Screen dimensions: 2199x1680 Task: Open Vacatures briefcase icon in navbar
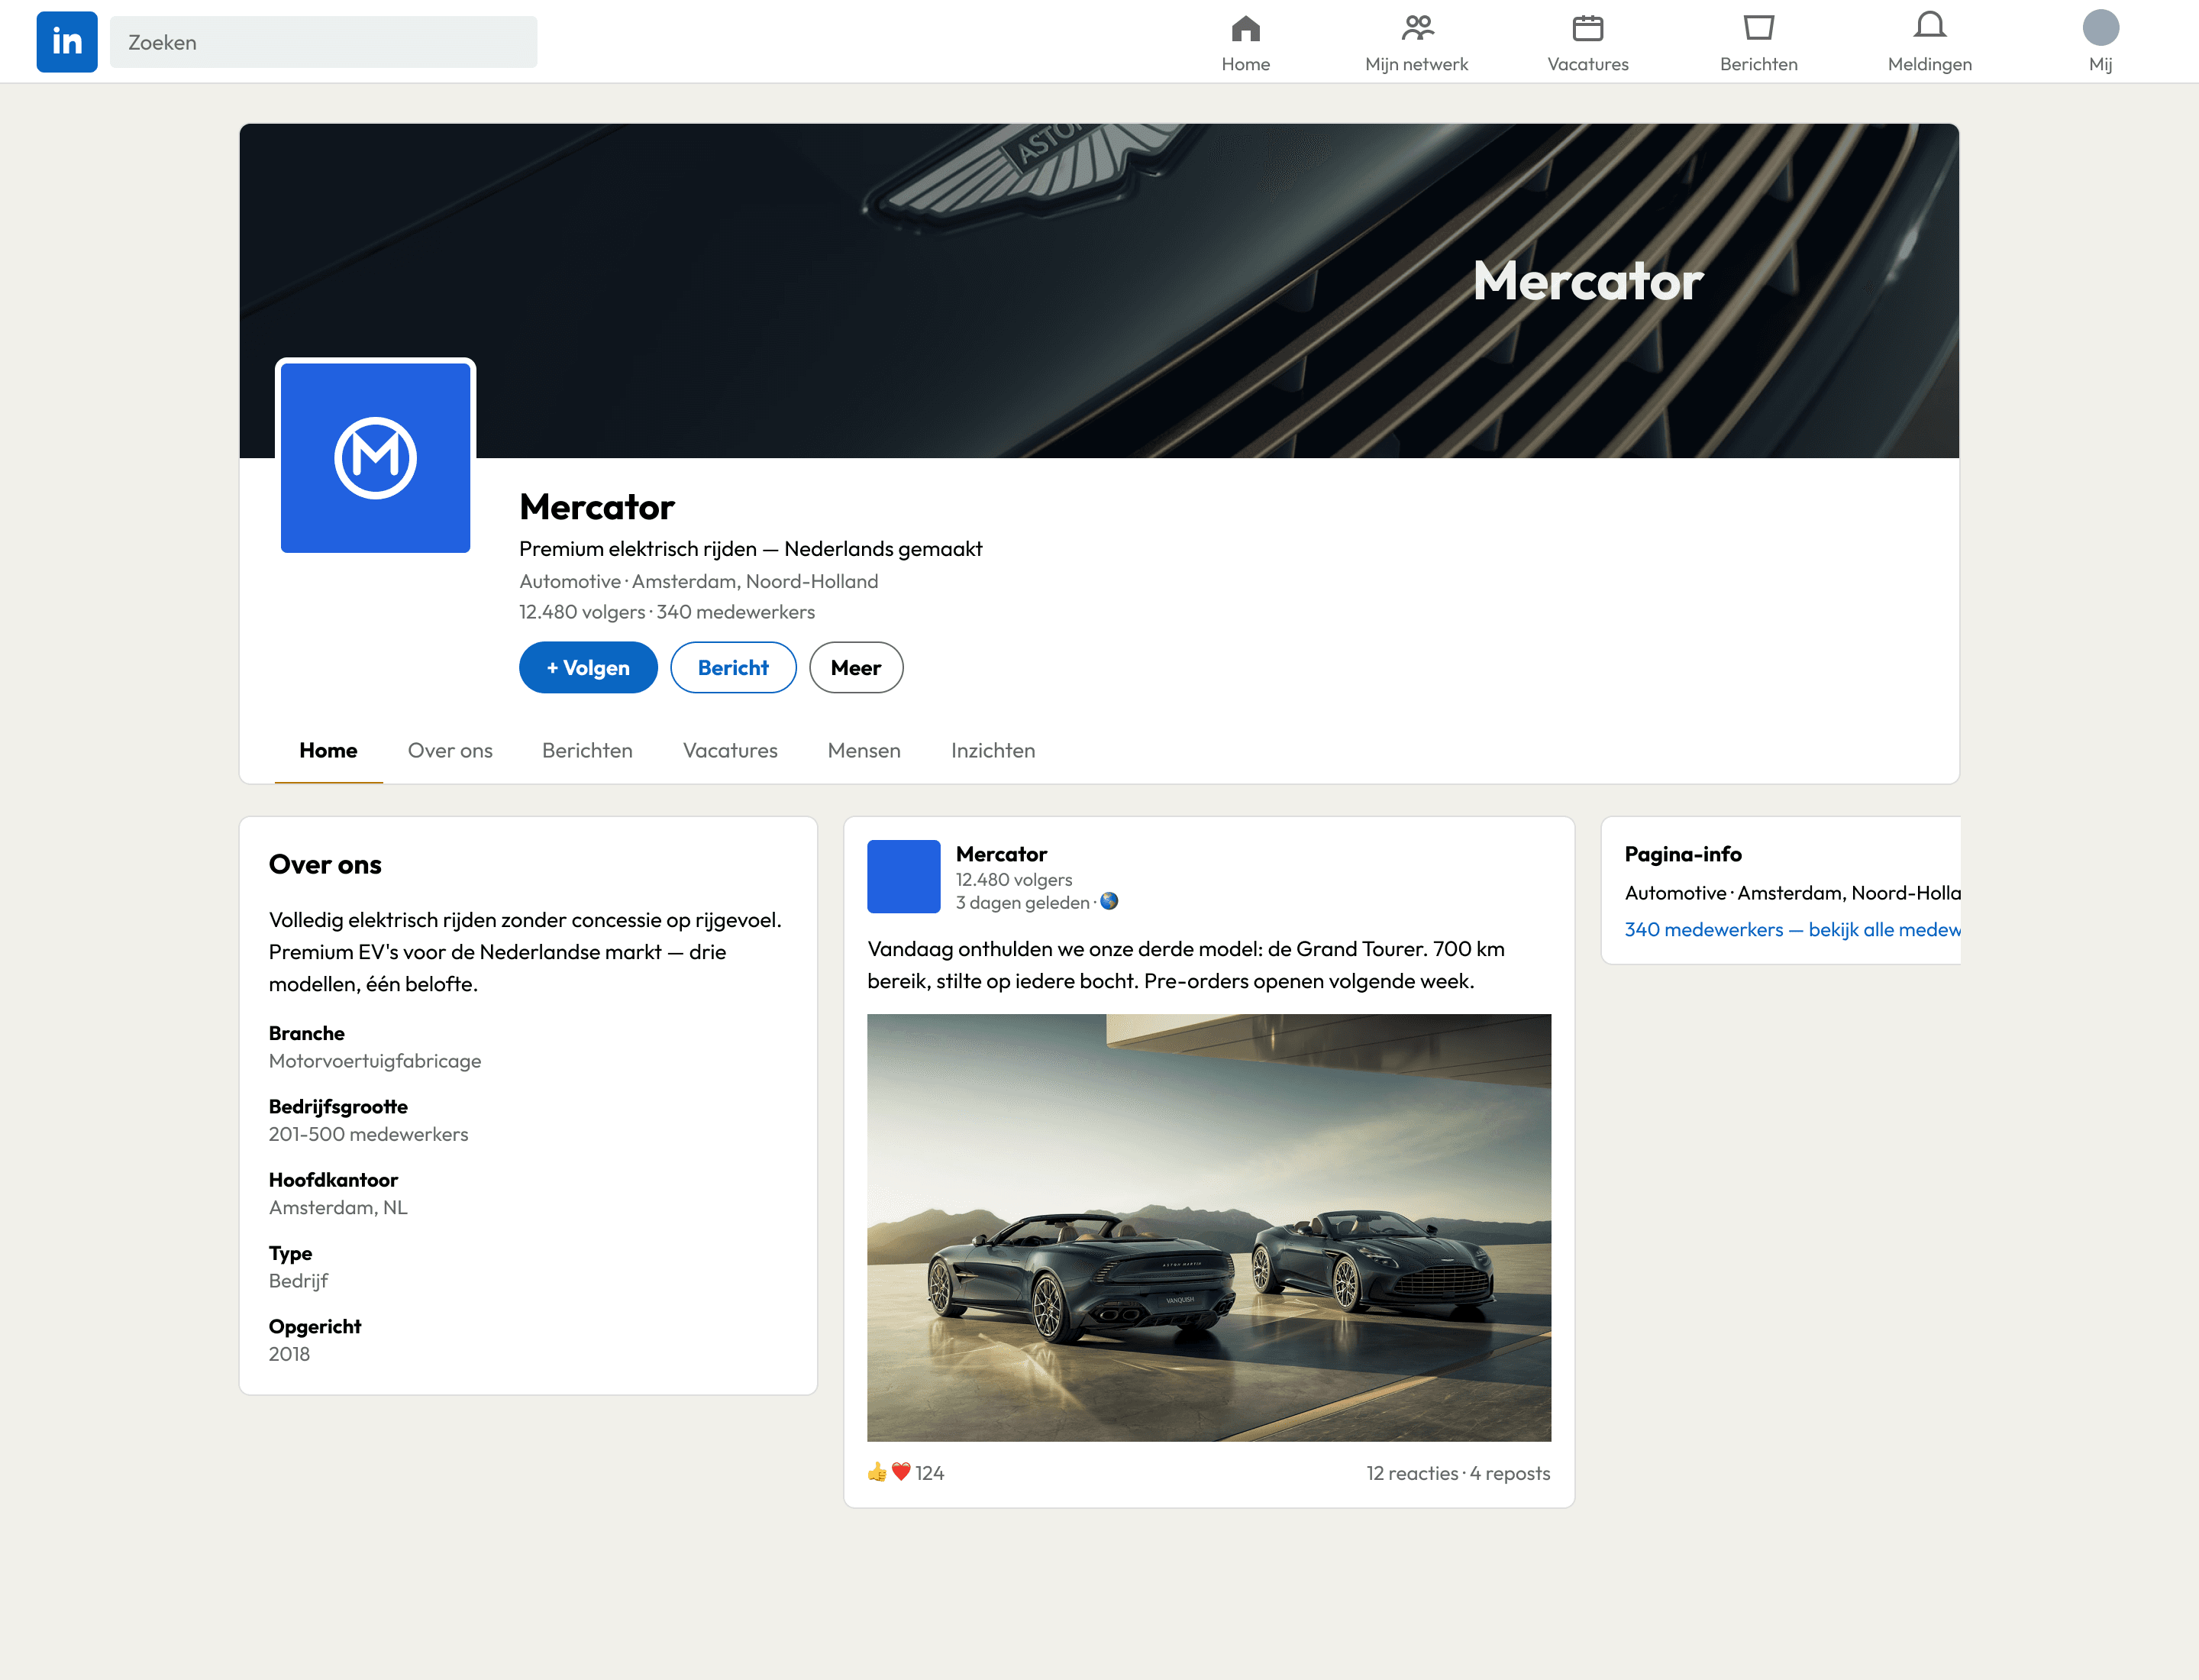tap(1588, 28)
